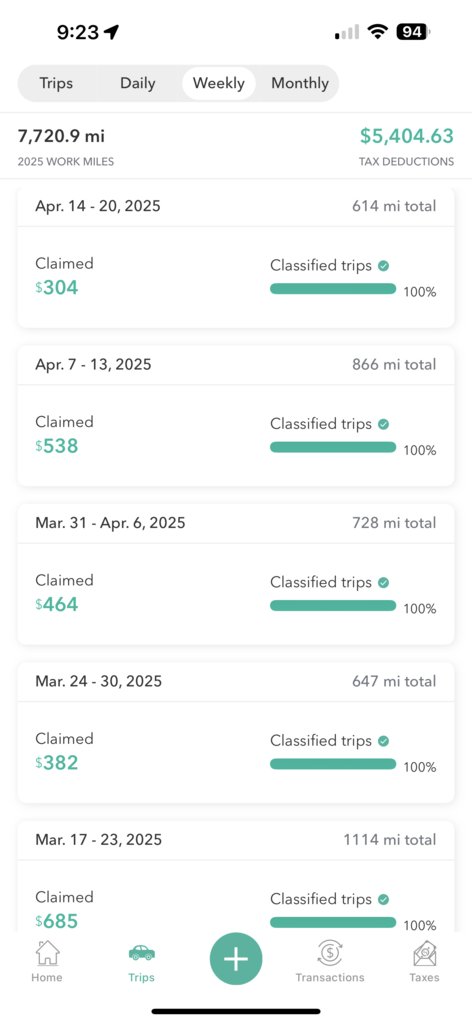The width and height of the screenshot is (472, 1023).
Task: Open the Taxes envelope icon
Action: pos(424,953)
